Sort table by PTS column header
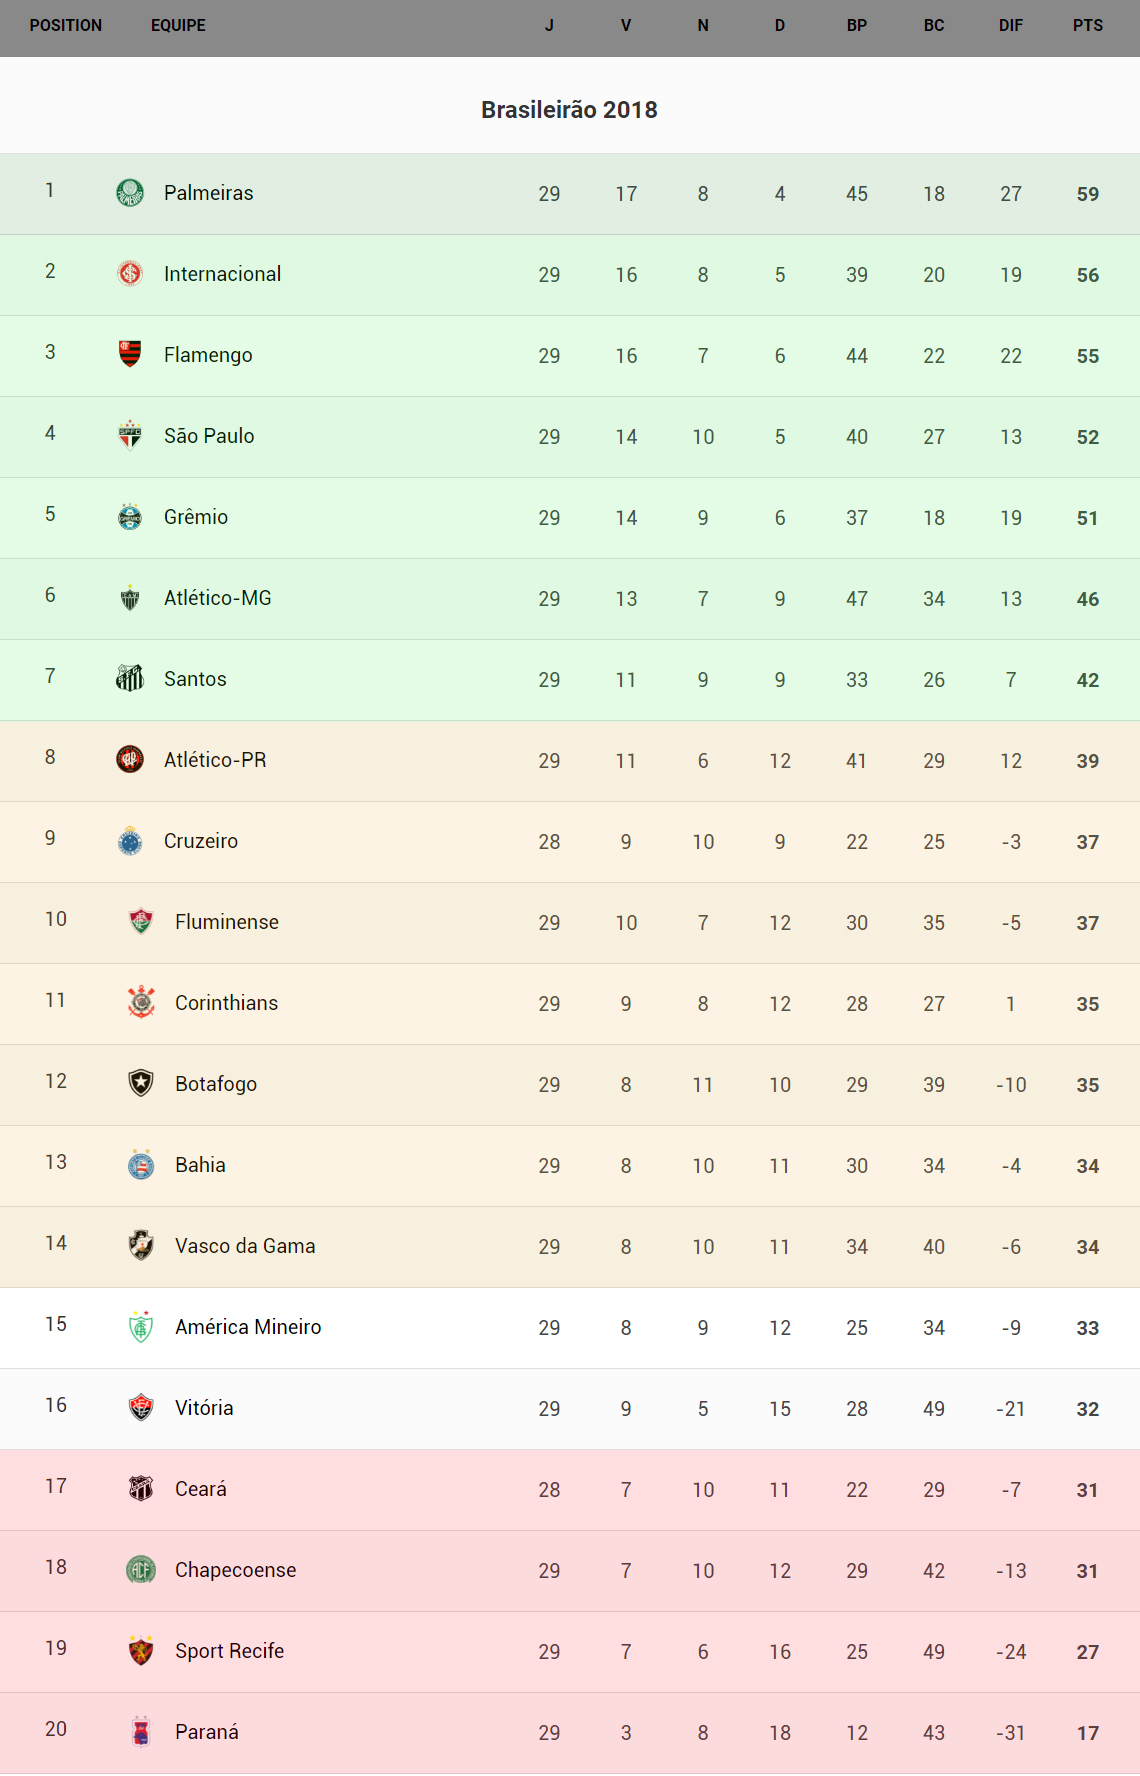 tap(1087, 26)
